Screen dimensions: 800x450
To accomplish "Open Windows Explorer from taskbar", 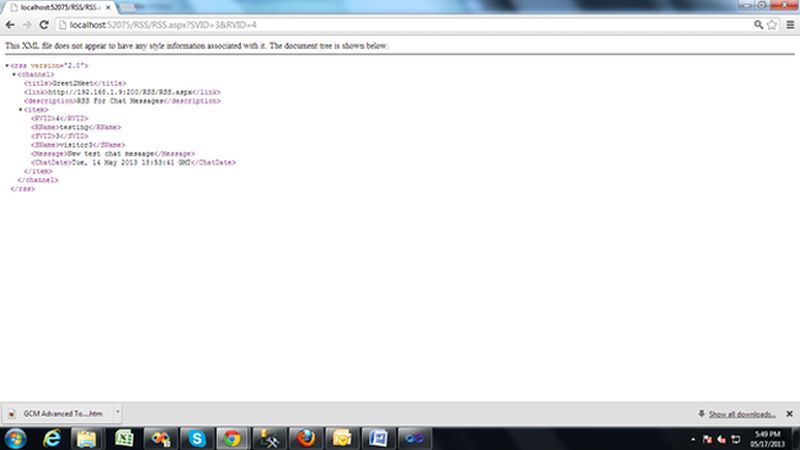I will [x=87, y=439].
